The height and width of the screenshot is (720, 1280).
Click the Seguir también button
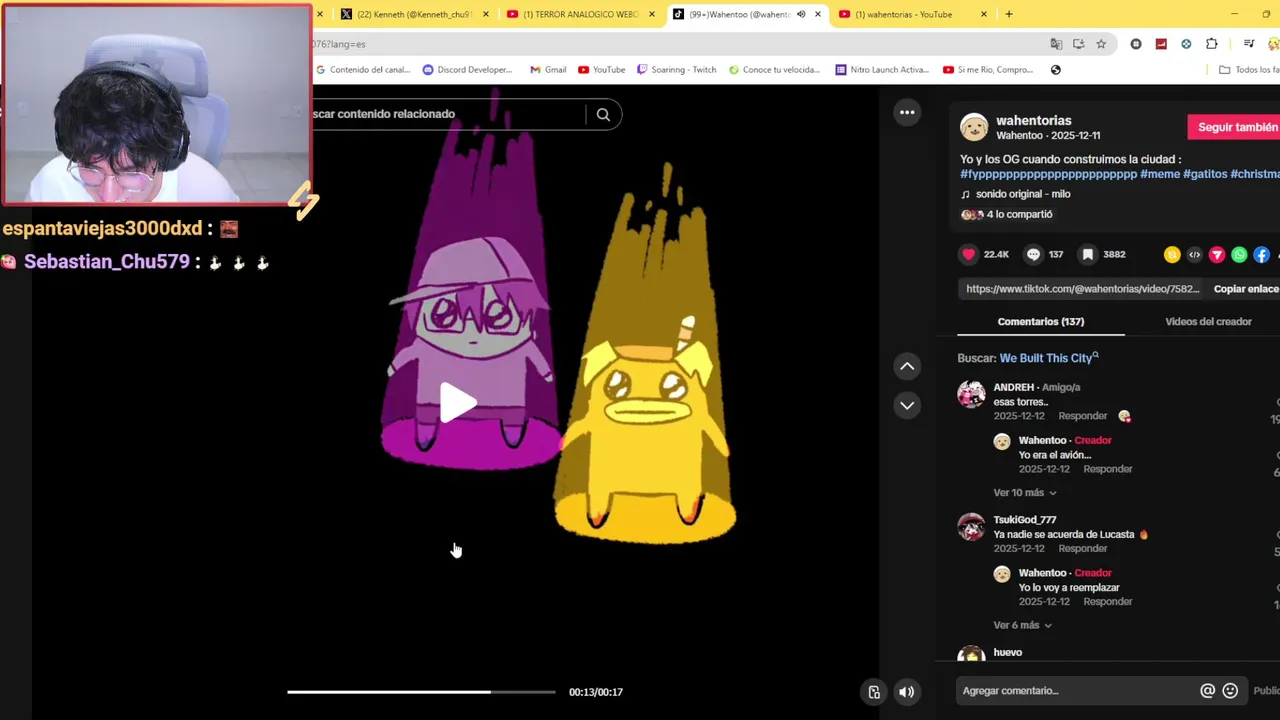1234,127
